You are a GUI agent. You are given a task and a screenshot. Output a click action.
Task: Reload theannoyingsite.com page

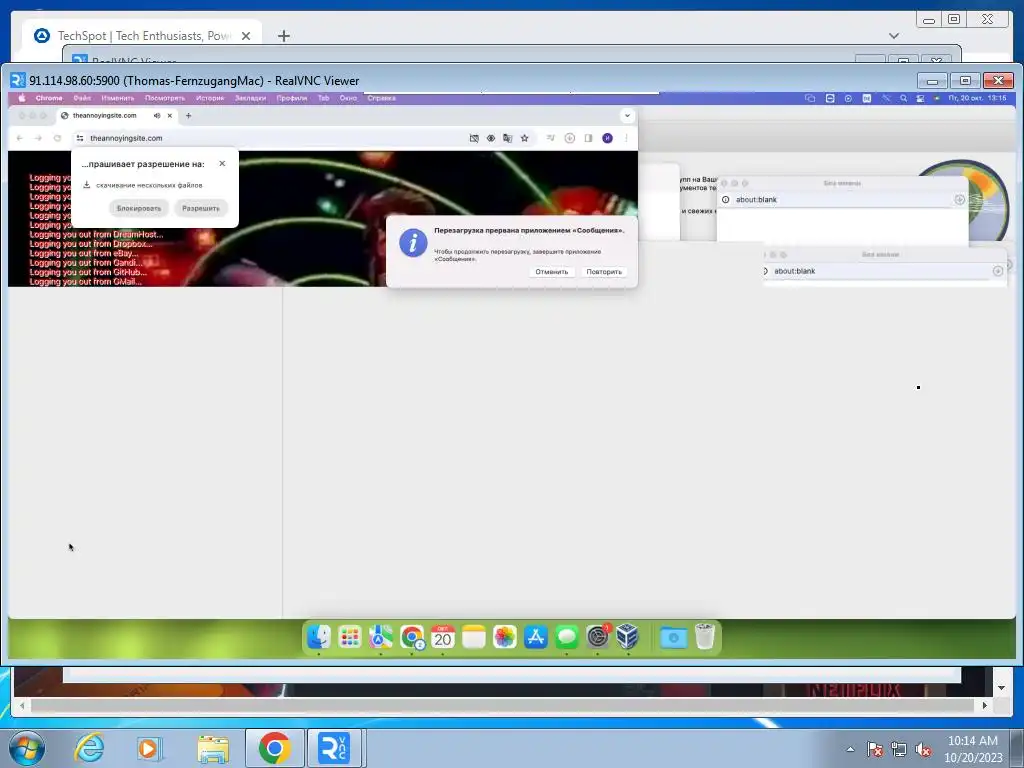[x=57, y=138]
